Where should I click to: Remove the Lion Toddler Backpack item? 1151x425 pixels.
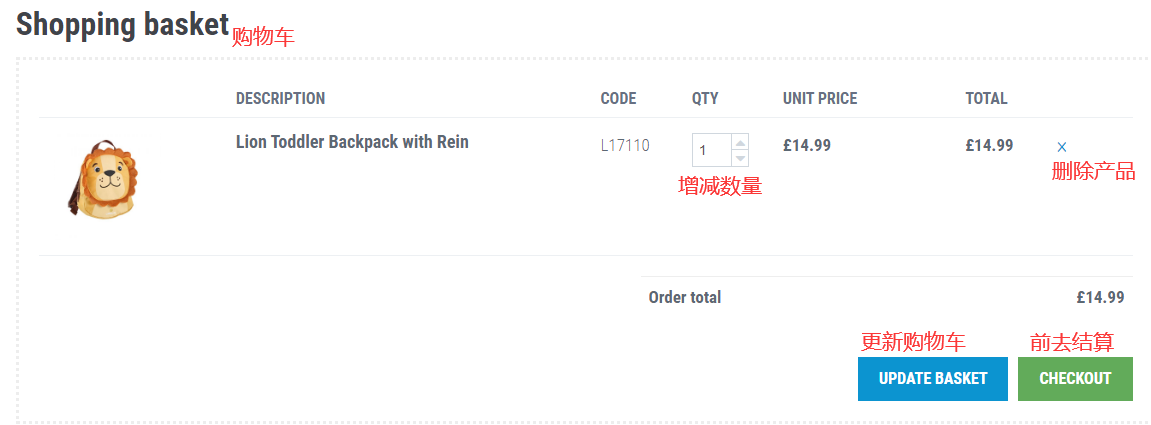point(1062,147)
